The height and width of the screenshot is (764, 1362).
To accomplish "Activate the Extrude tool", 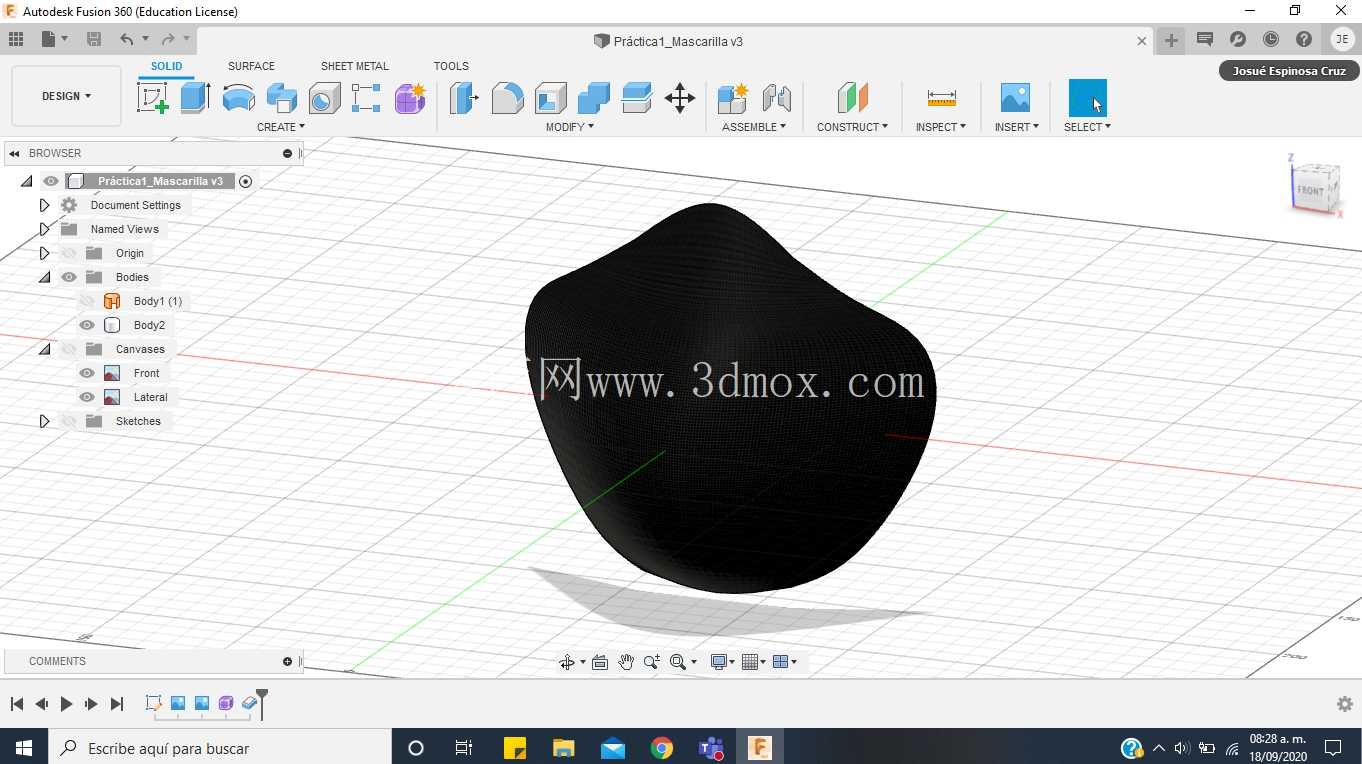I will pyautogui.click(x=195, y=98).
